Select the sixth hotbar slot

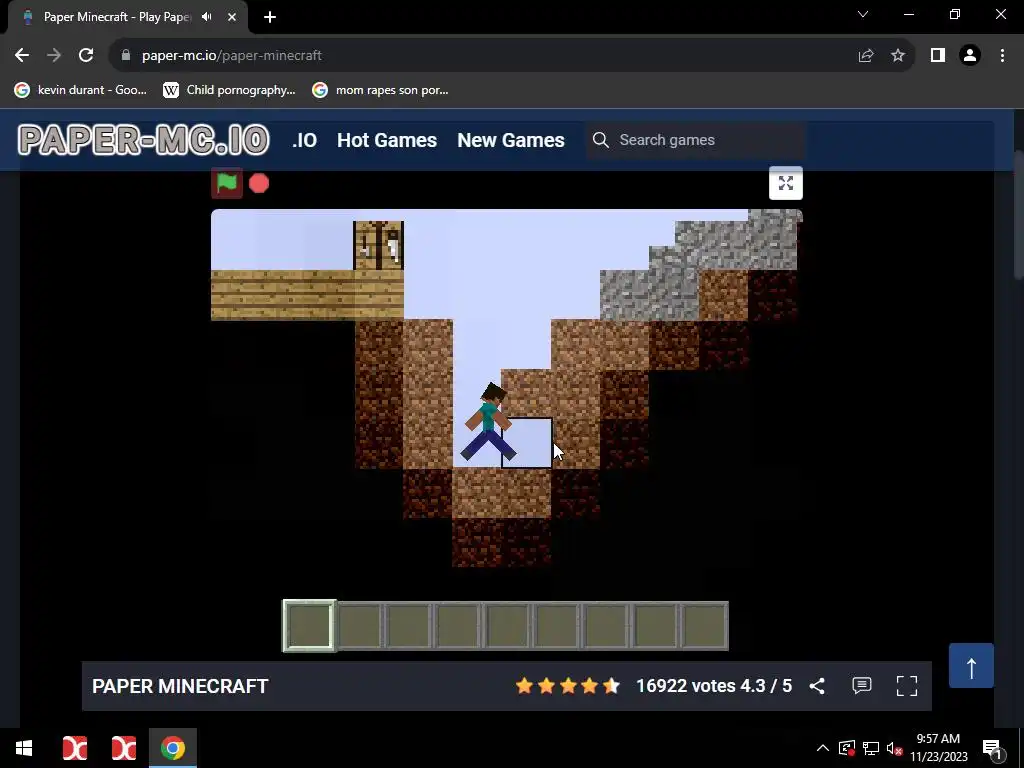[556, 626]
